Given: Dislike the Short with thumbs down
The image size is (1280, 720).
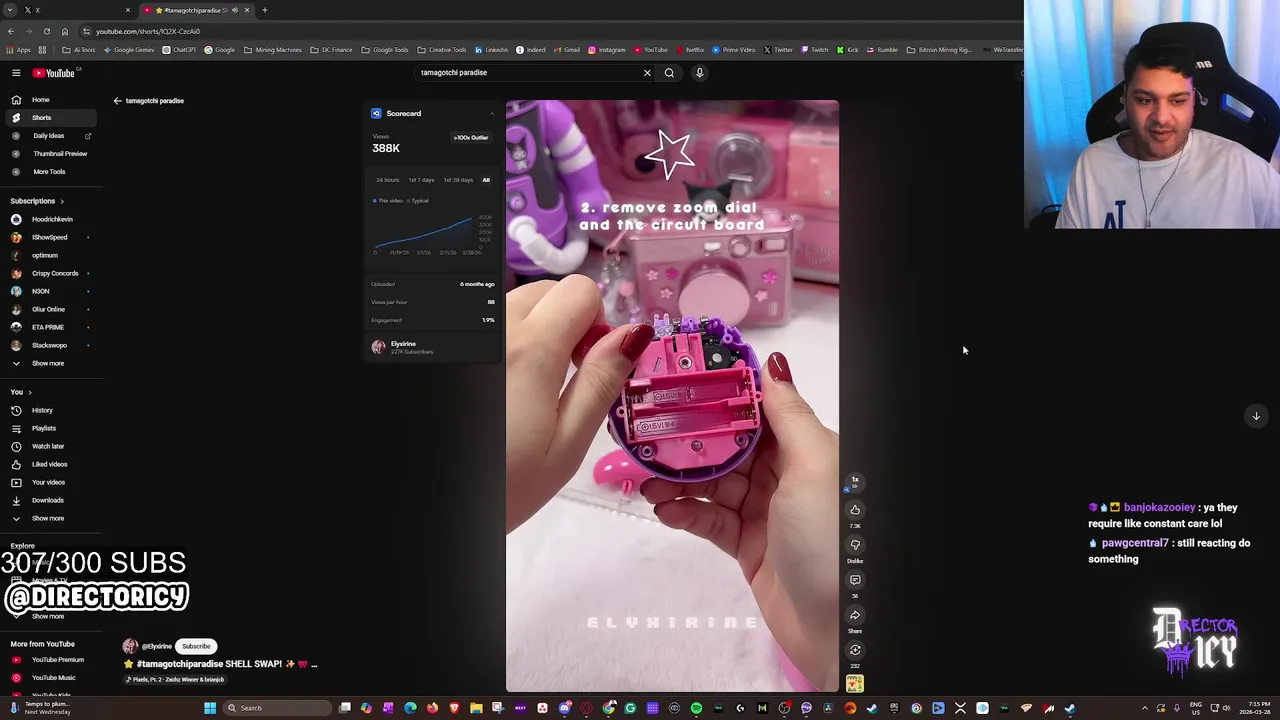Looking at the screenshot, I should click(x=855, y=545).
